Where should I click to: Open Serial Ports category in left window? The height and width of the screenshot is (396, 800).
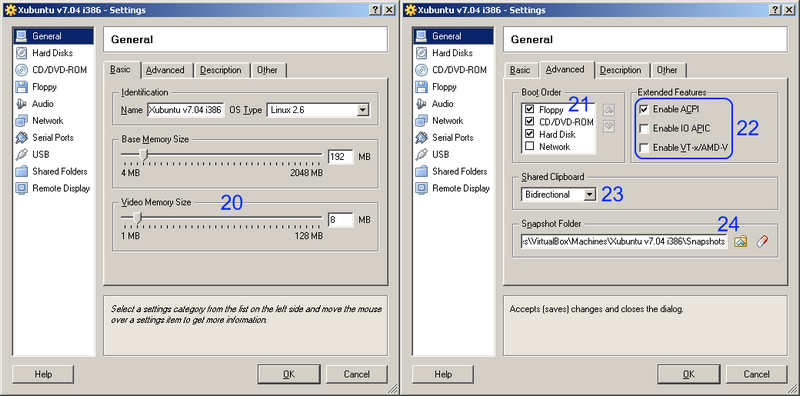tap(44, 137)
